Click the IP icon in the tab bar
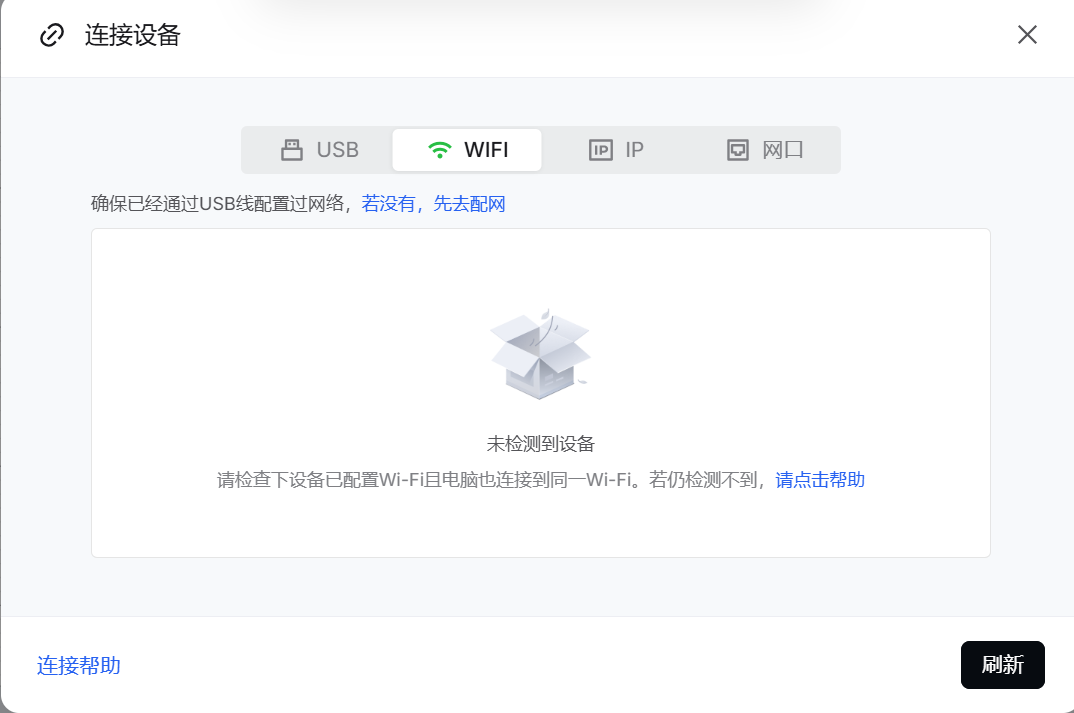Image resolution: width=1074 pixels, height=713 pixels. click(x=600, y=150)
